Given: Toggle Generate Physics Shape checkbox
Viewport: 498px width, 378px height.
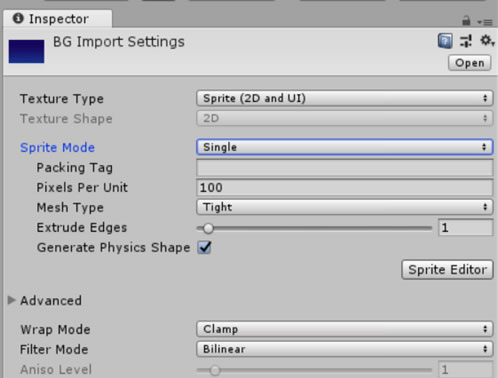Looking at the screenshot, I should pos(204,247).
